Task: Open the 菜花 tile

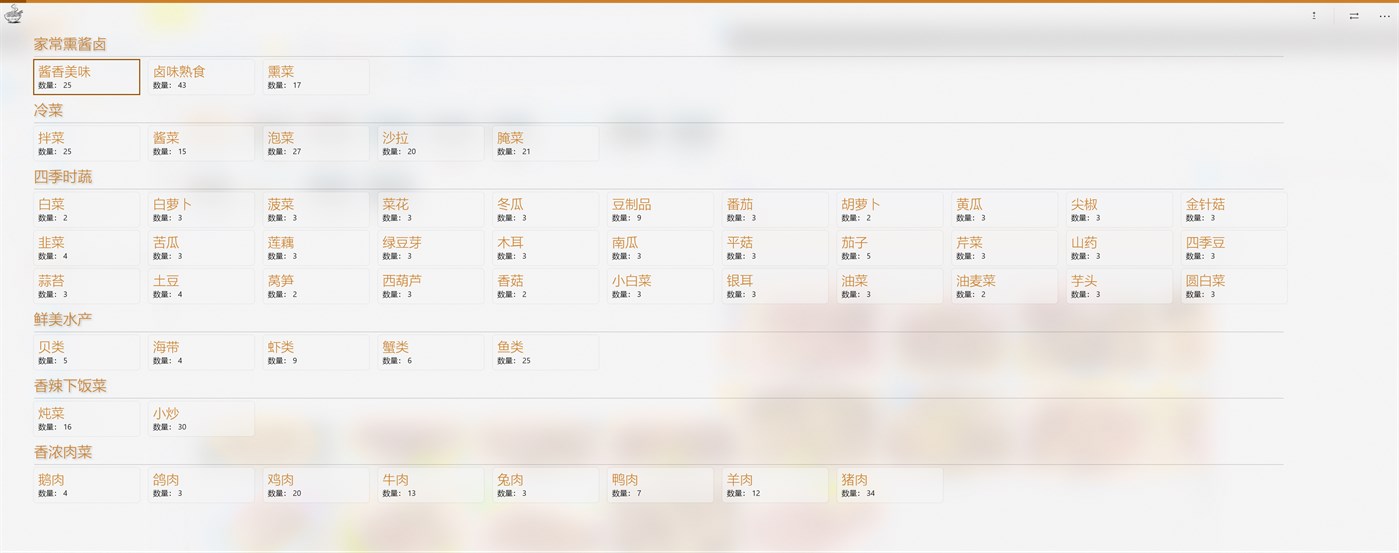Action: (431, 209)
